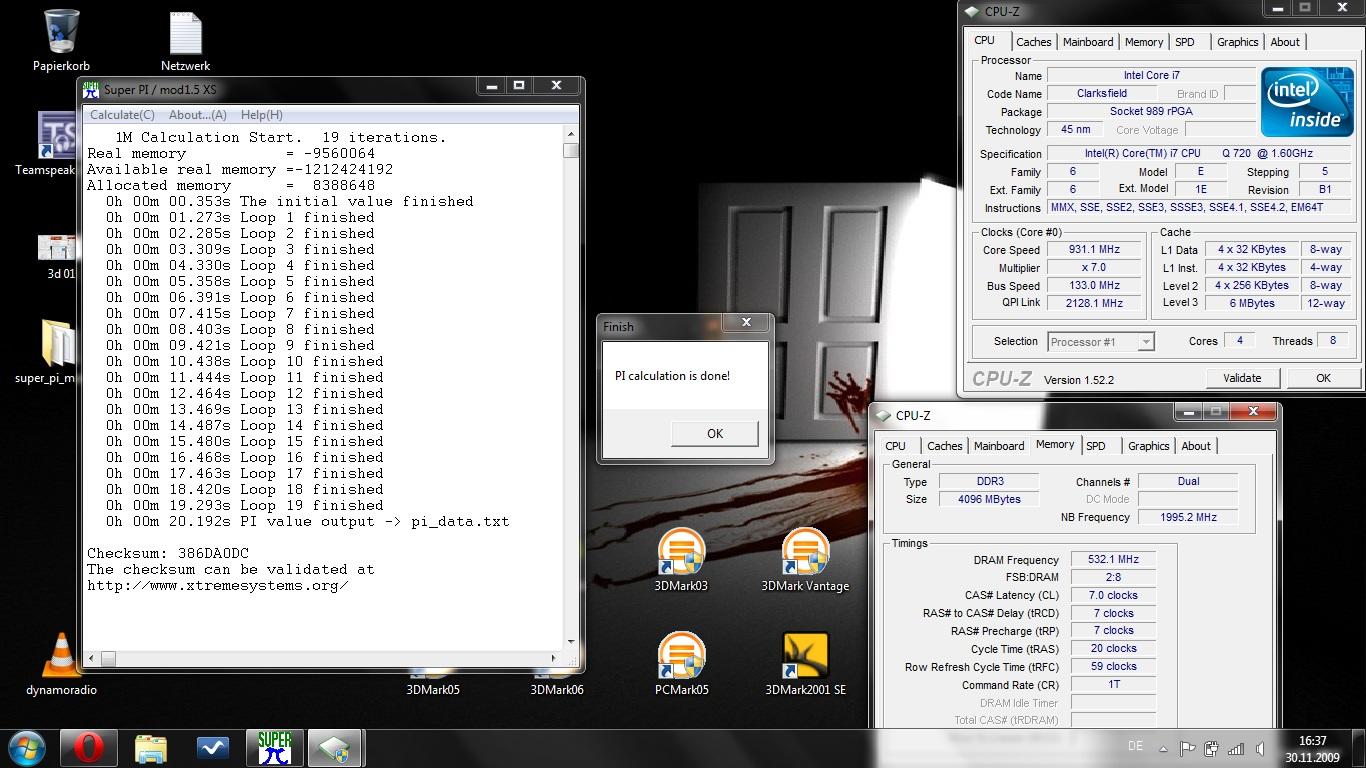Click the Name field Intel Core i7

pos(1151,75)
